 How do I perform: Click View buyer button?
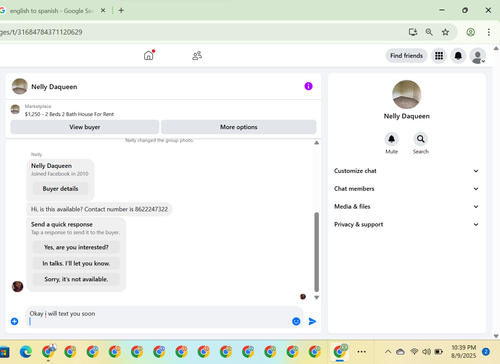[85, 127]
